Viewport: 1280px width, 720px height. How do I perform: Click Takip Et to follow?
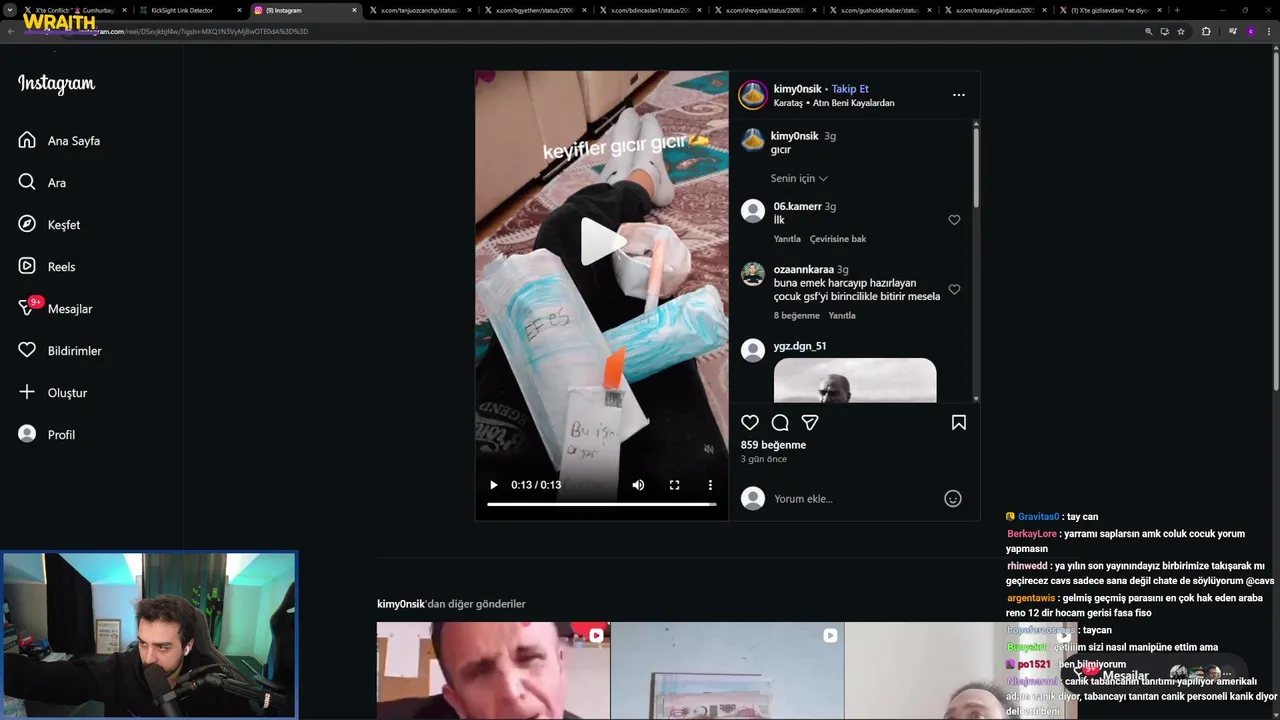850,89
